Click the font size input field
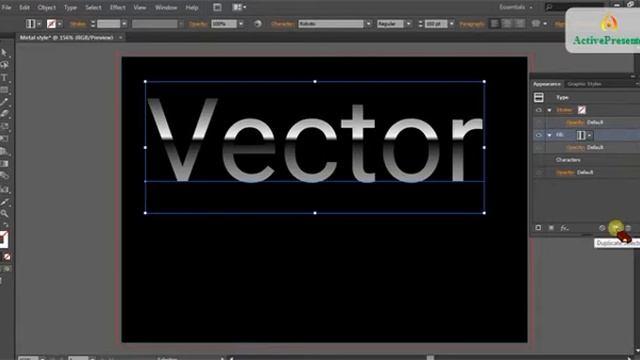The width and height of the screenshot is (640, 360). pyautogui.click(x=436, y=24)
